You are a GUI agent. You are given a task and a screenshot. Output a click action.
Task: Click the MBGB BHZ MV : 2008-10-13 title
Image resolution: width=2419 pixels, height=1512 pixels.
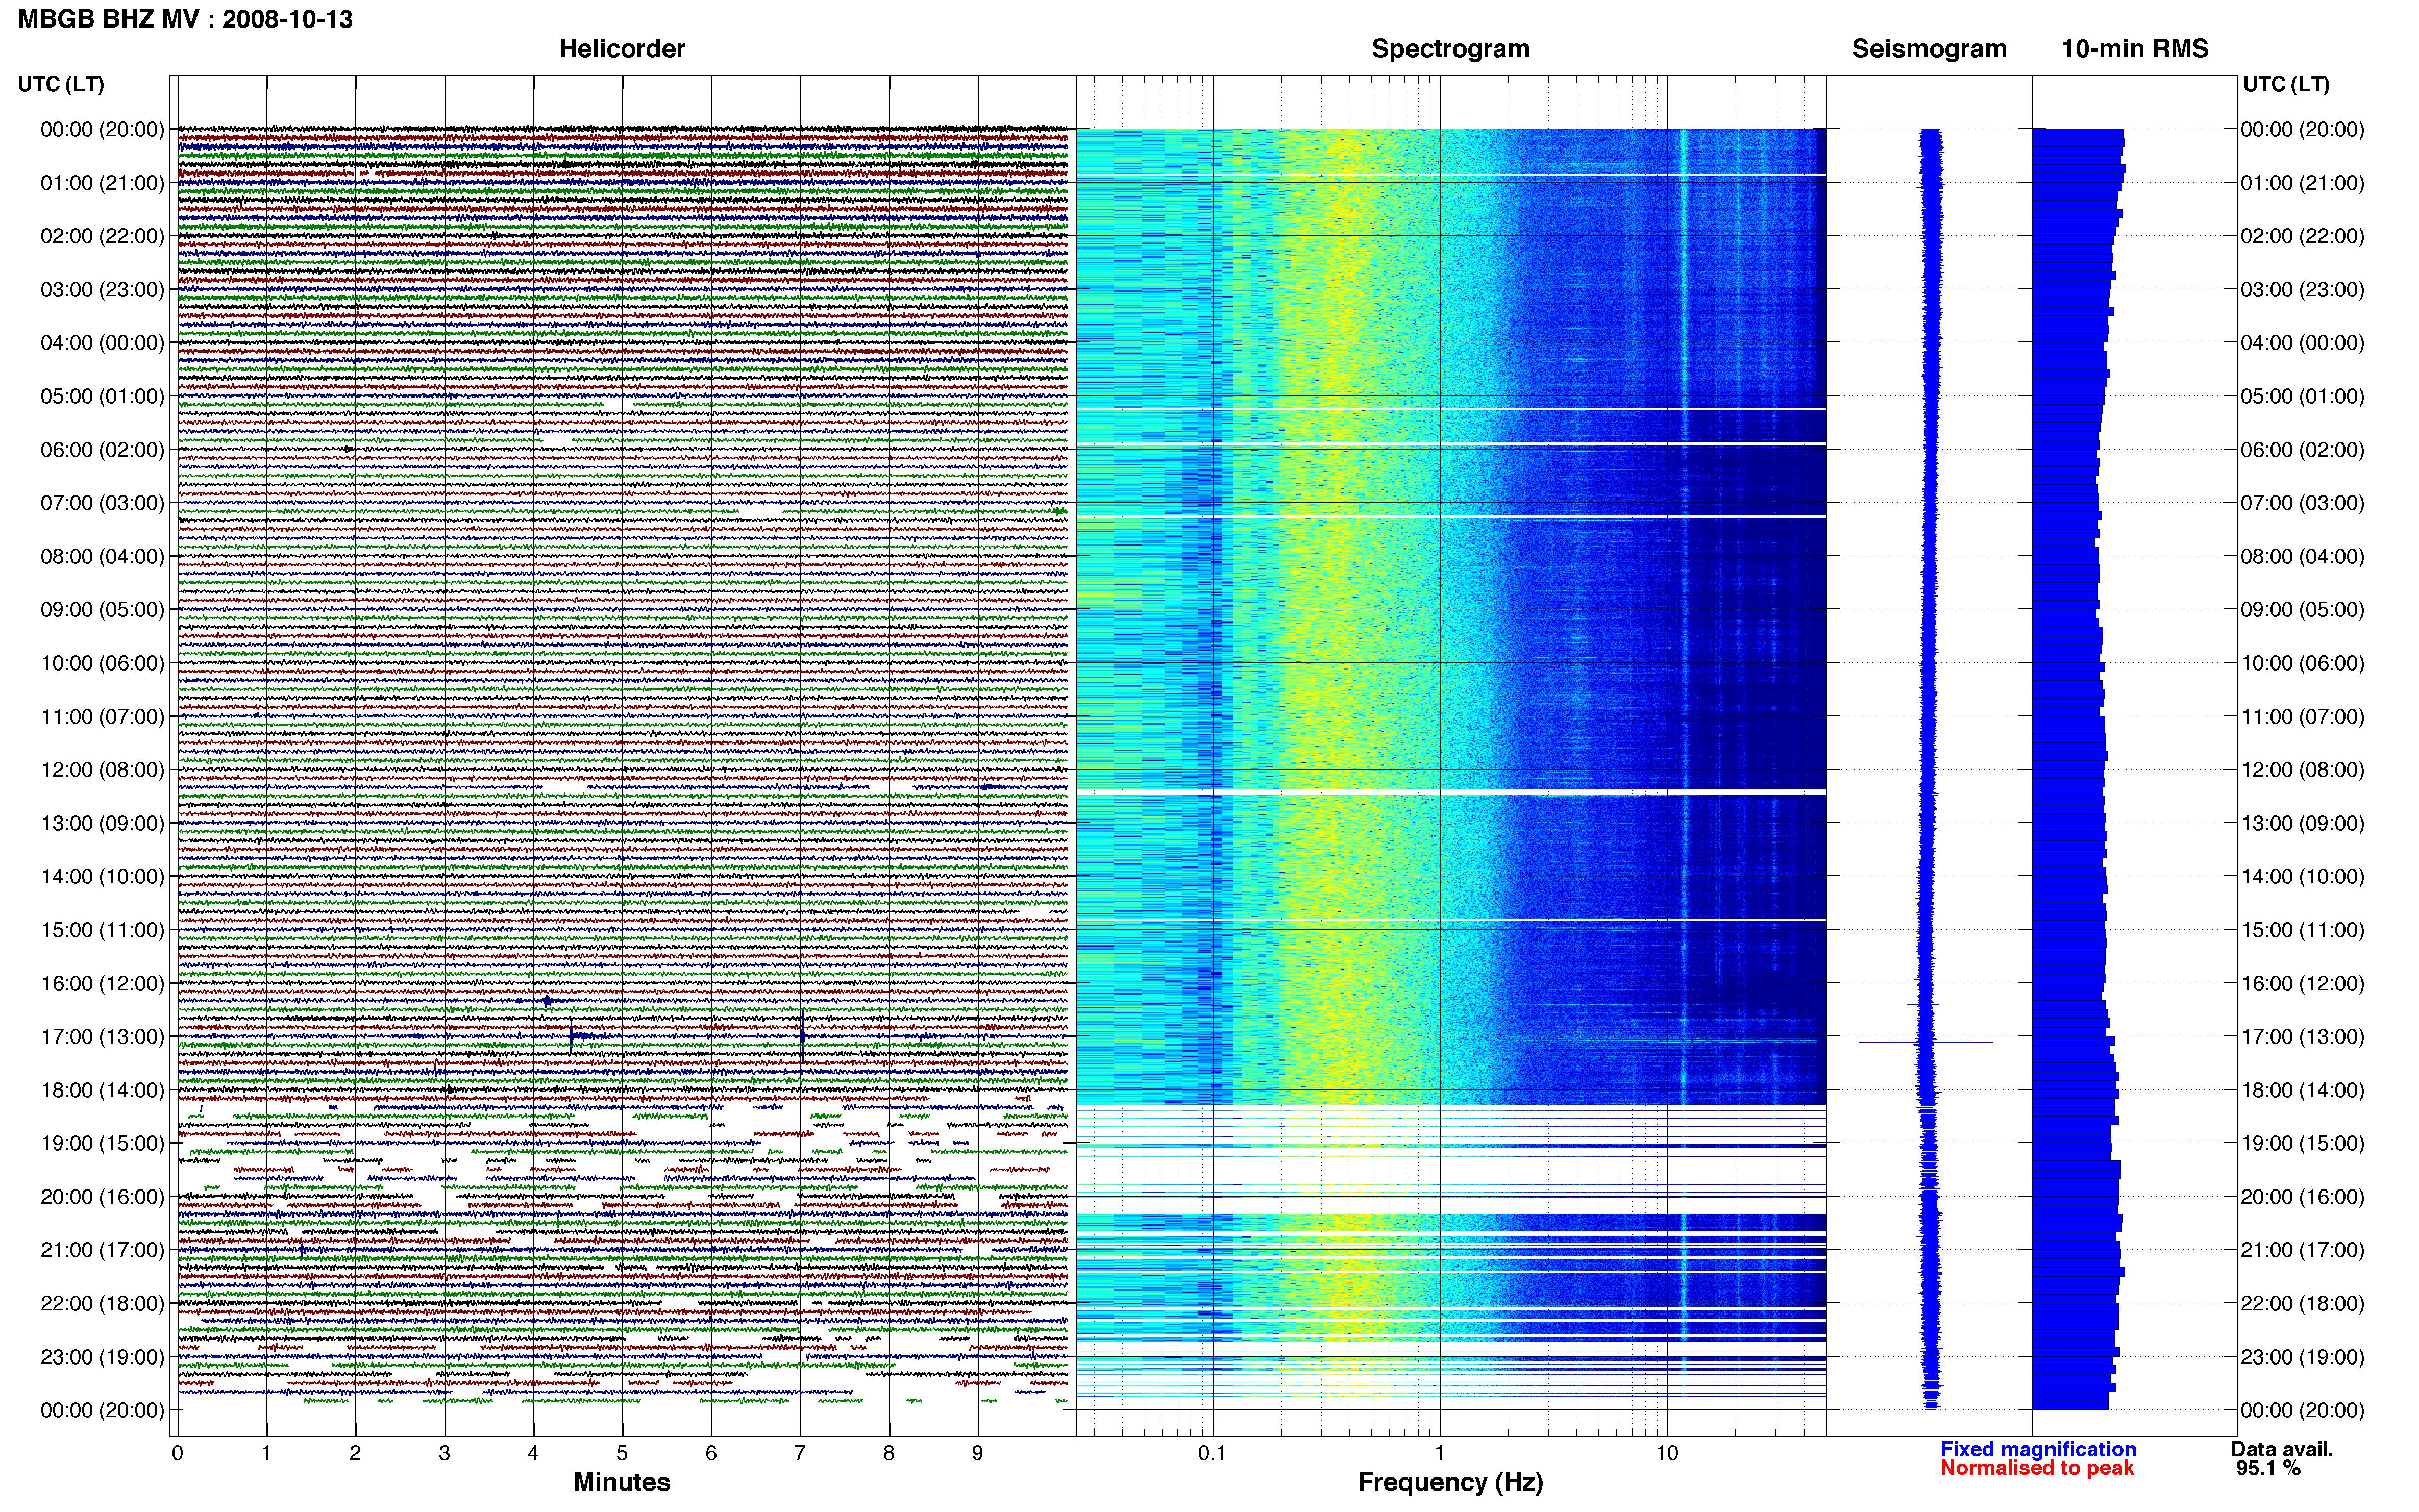point(185,19)
